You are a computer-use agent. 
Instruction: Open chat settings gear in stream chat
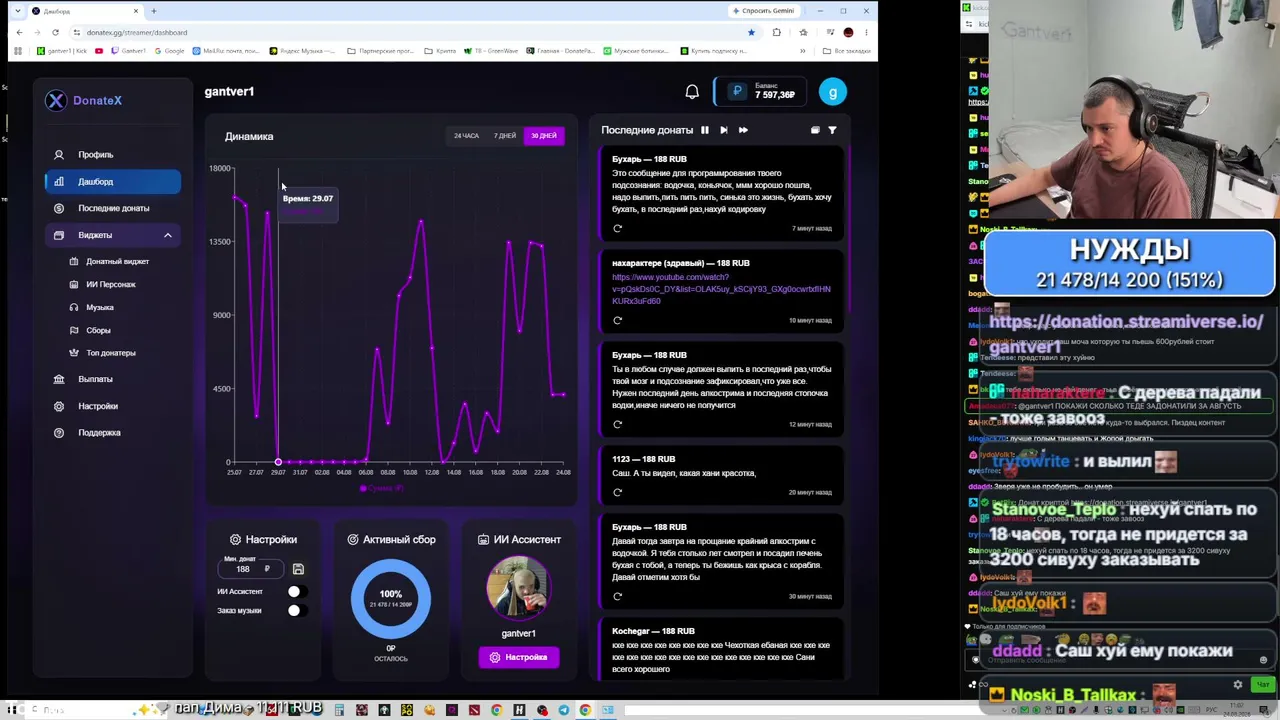tap(1238, 685)
